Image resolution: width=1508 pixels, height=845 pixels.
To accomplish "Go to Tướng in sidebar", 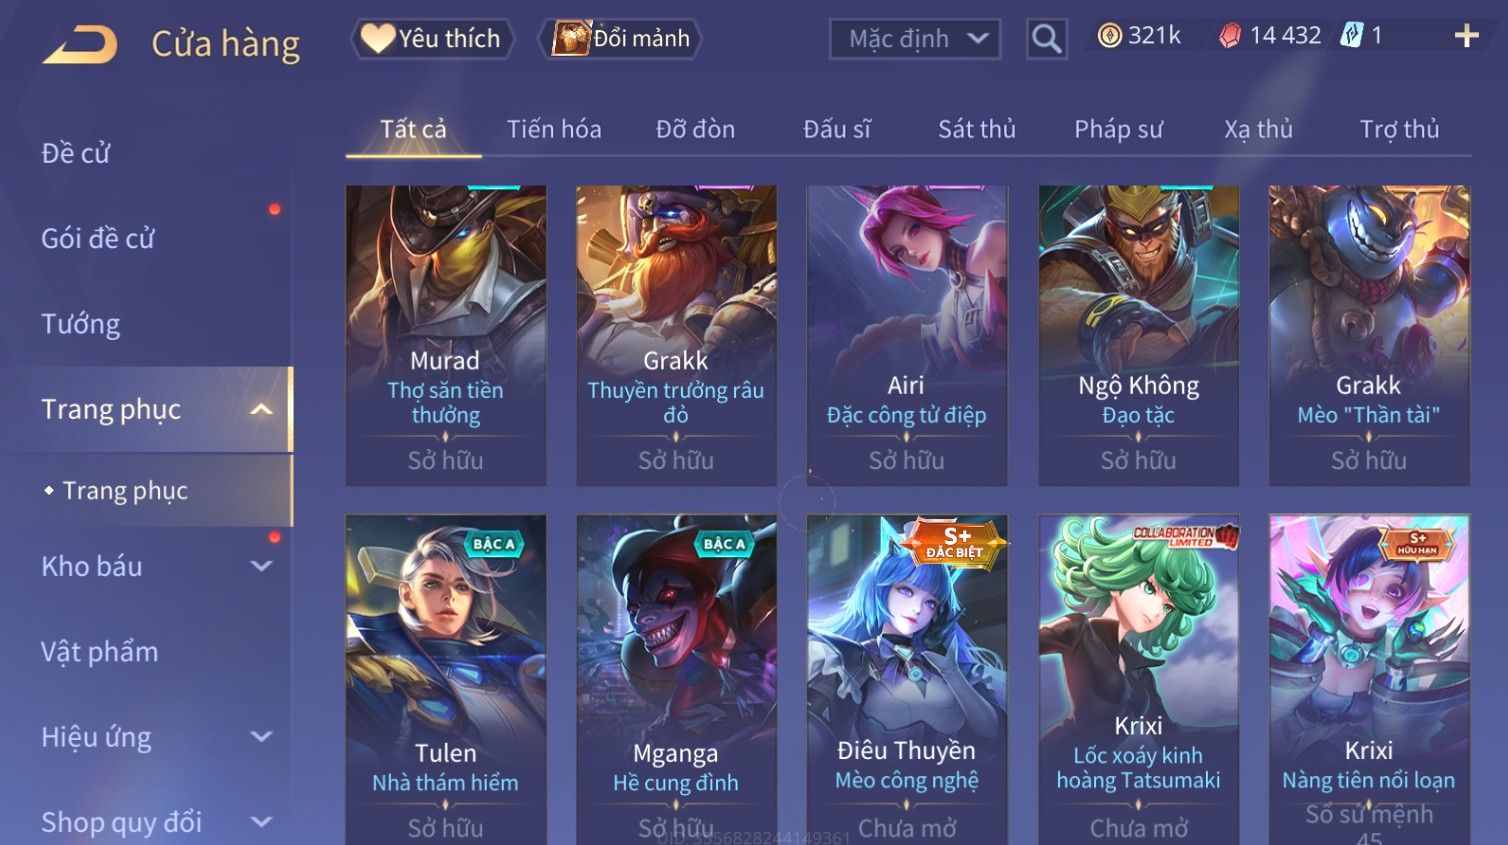I will pyautogui.click(x=81, y=324).
